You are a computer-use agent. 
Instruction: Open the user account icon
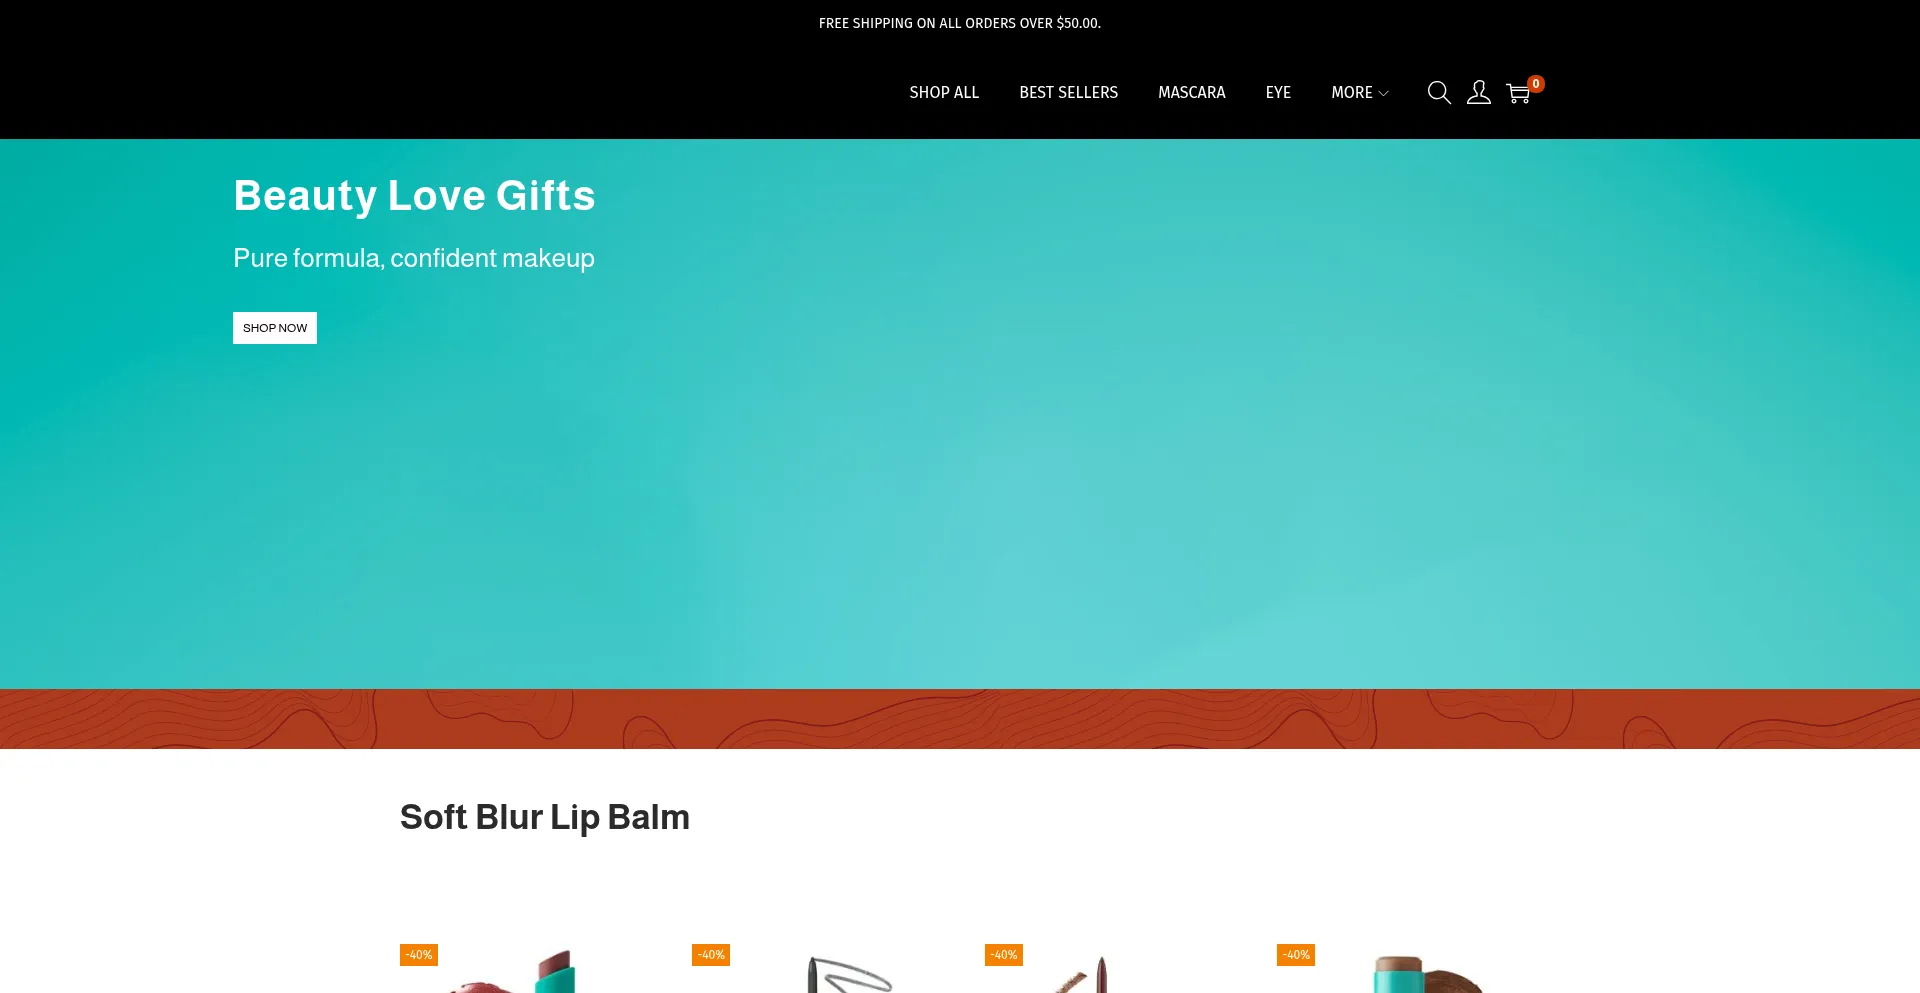pyautogui.click(x=1479, y=92)
